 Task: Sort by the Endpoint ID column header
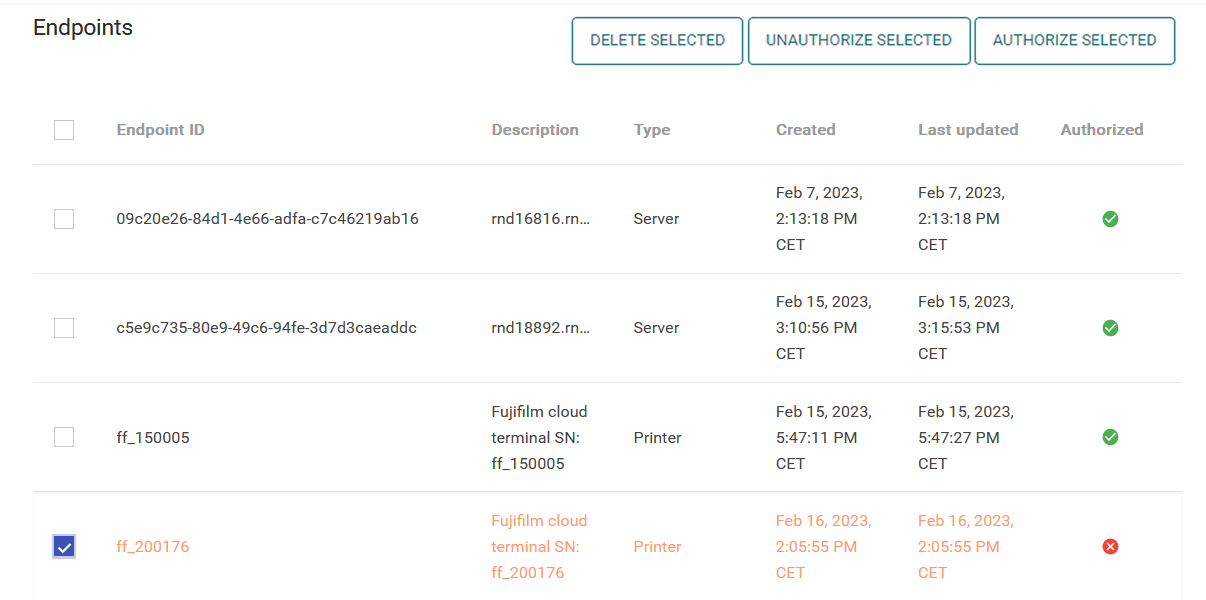[161, 130]
